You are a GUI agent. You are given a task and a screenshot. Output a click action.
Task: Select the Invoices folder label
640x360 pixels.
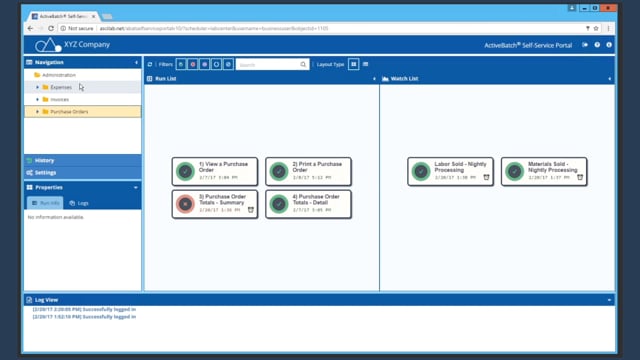click(x=60, y=100)
